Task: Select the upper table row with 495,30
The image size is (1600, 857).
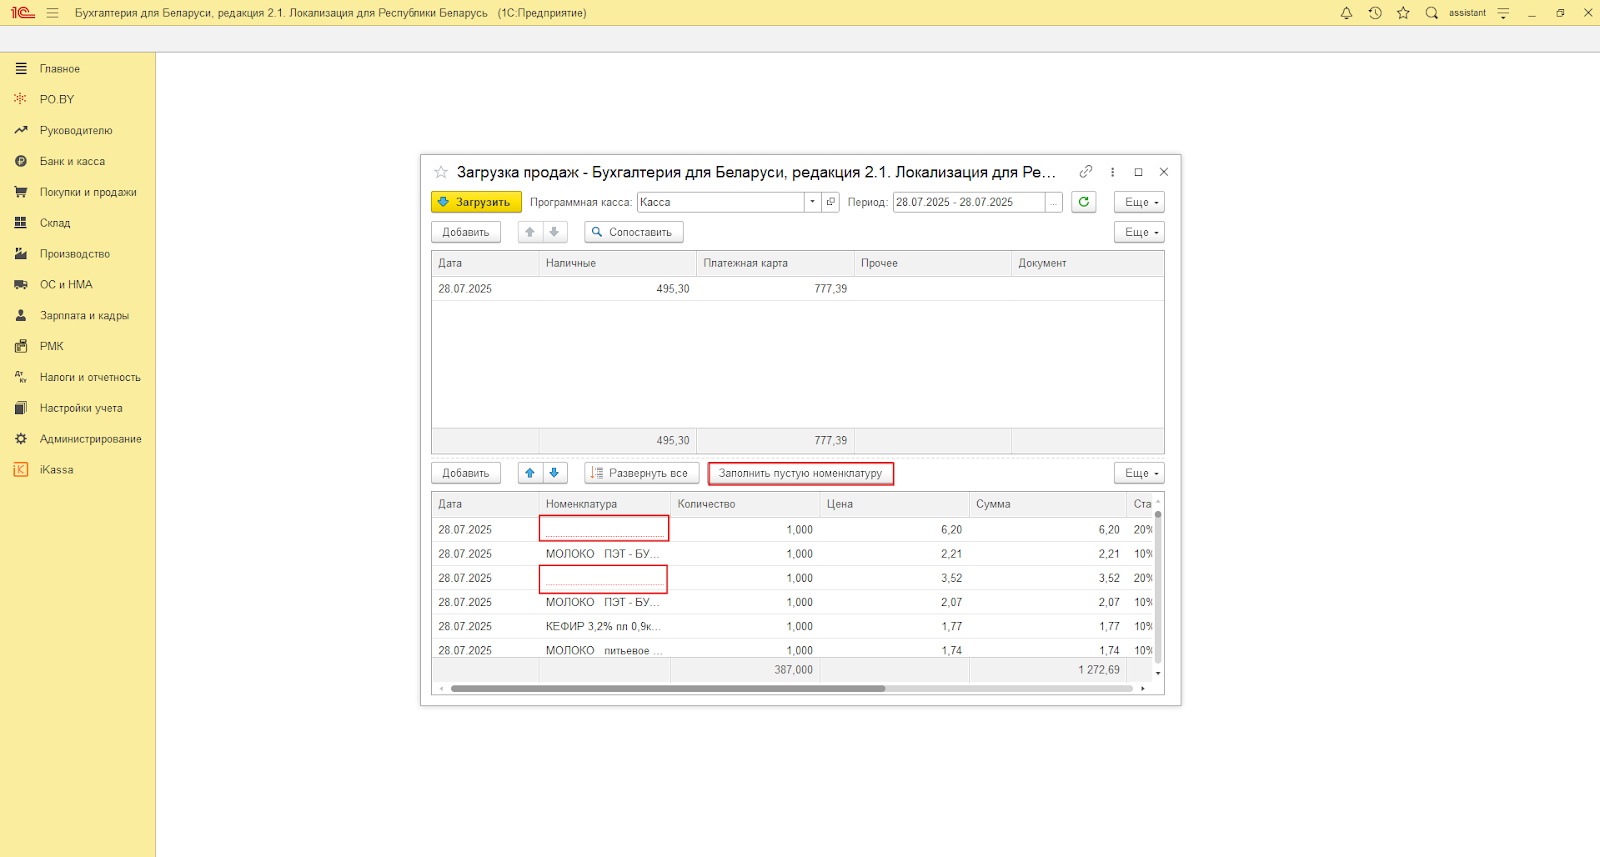Action: (797, 289)
